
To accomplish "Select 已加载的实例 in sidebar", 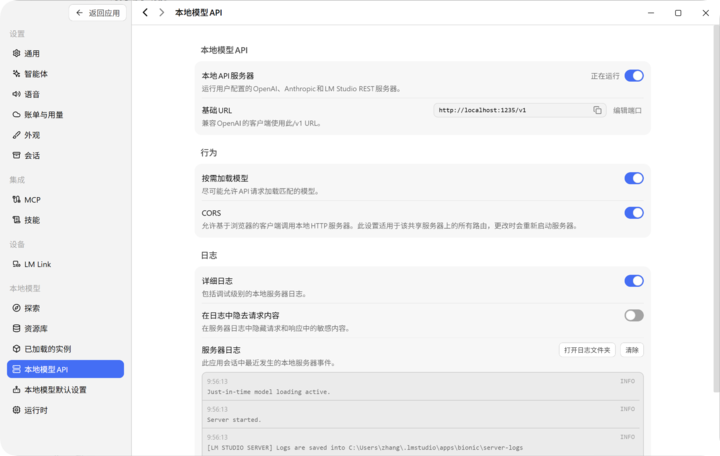I will (x=65, y=349).
